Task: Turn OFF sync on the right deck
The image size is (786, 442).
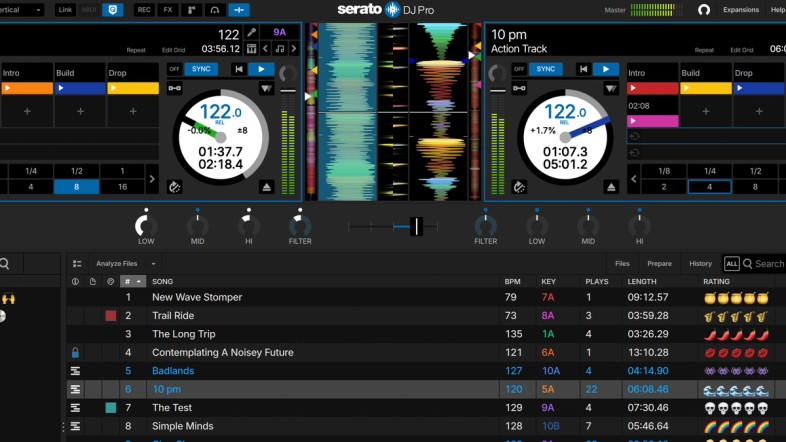Action: [x=519, y=69]
